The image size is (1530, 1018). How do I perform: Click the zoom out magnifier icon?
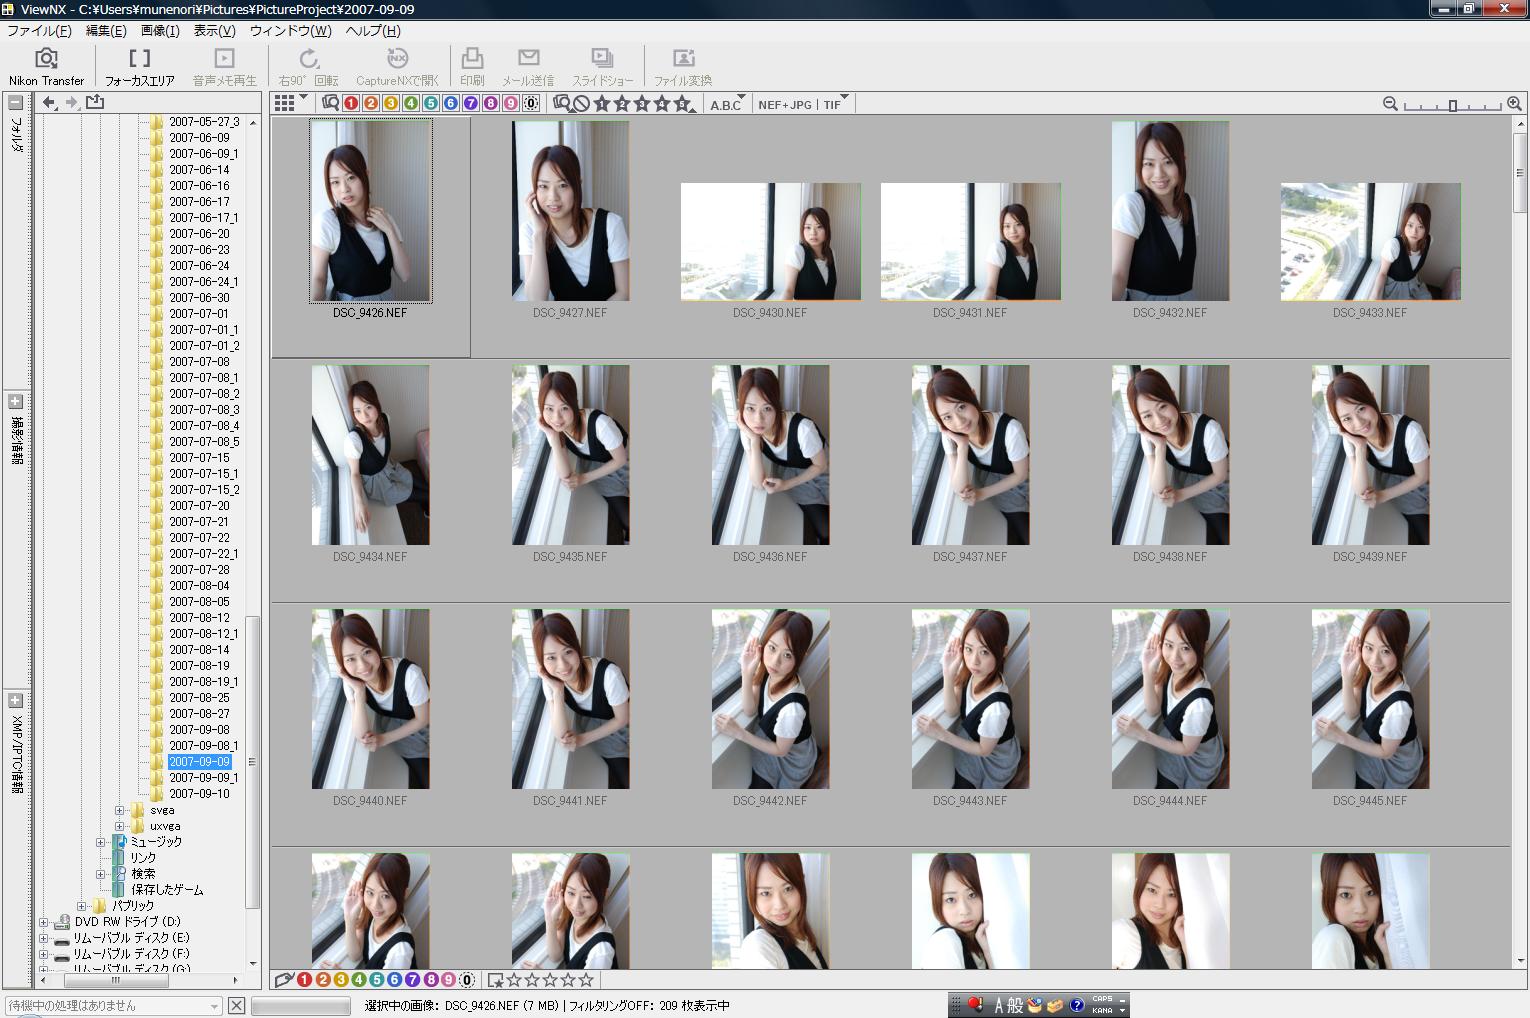[x=1390, y=104]
